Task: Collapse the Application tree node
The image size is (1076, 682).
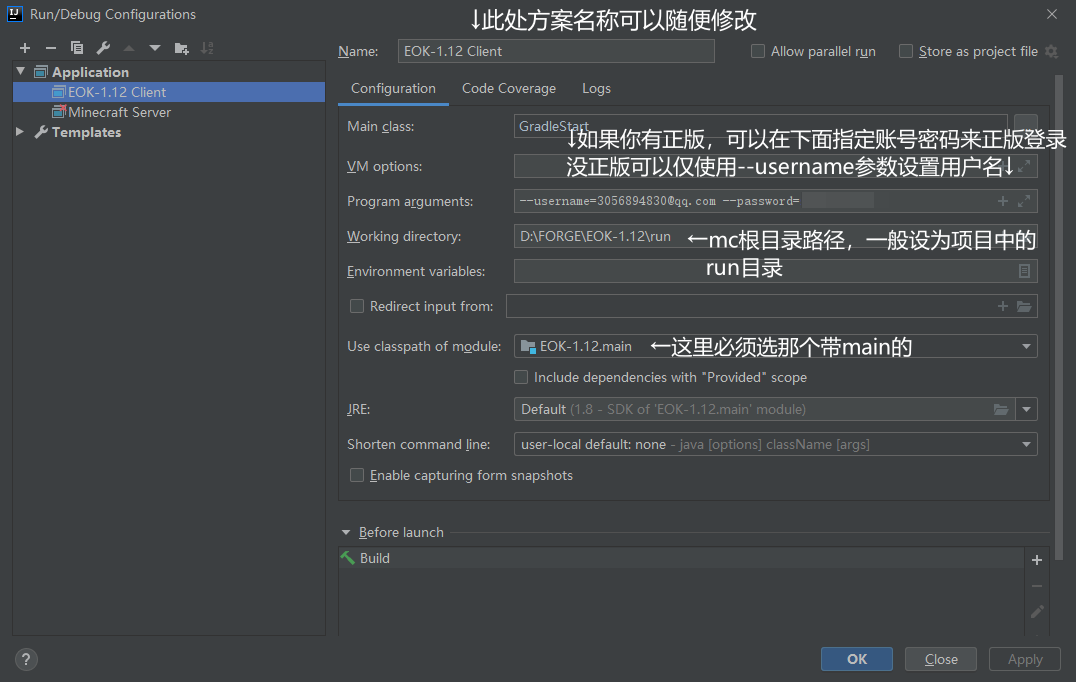Action: click(x=21, y=71)
